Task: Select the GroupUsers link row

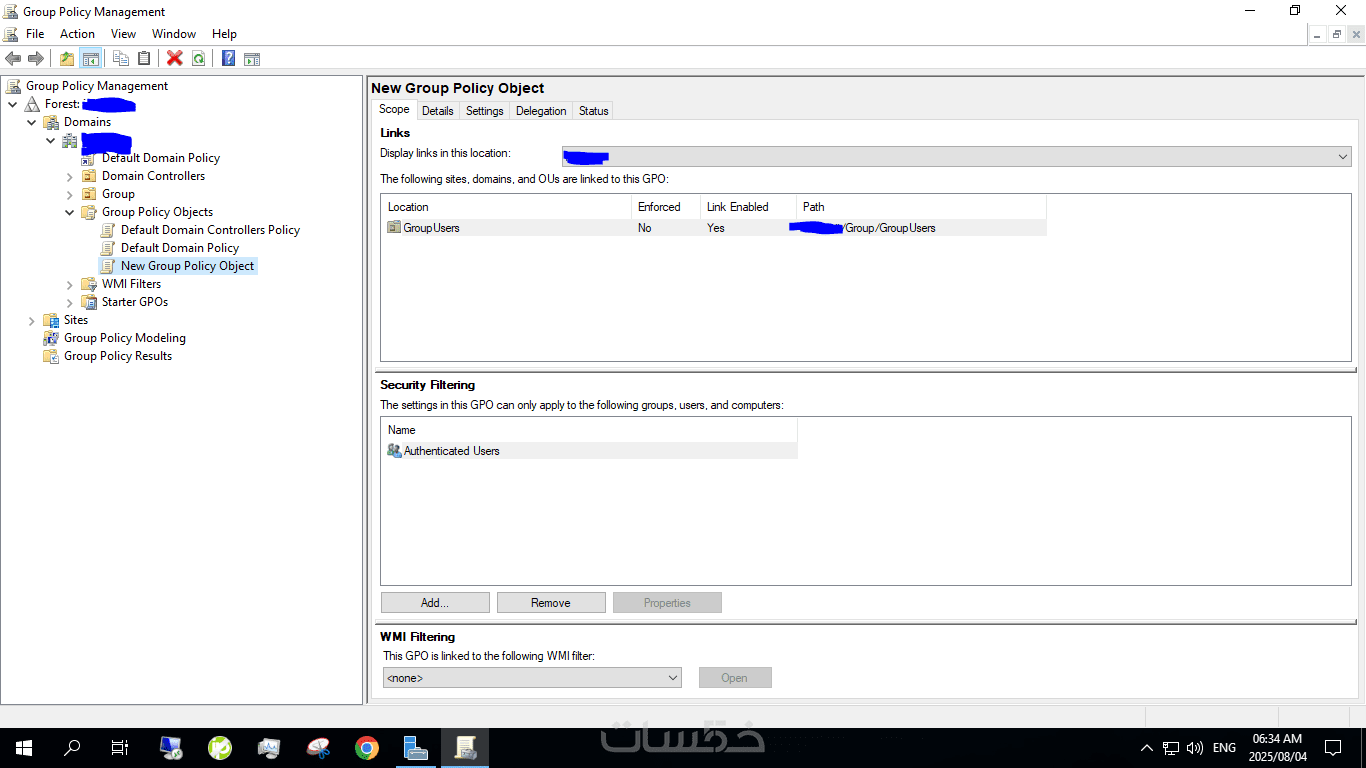Action: pos(716,228)
